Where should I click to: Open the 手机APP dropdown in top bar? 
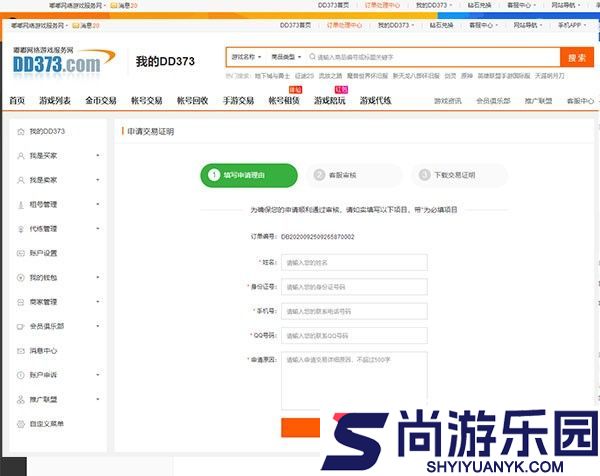click(x=572, y=25)
